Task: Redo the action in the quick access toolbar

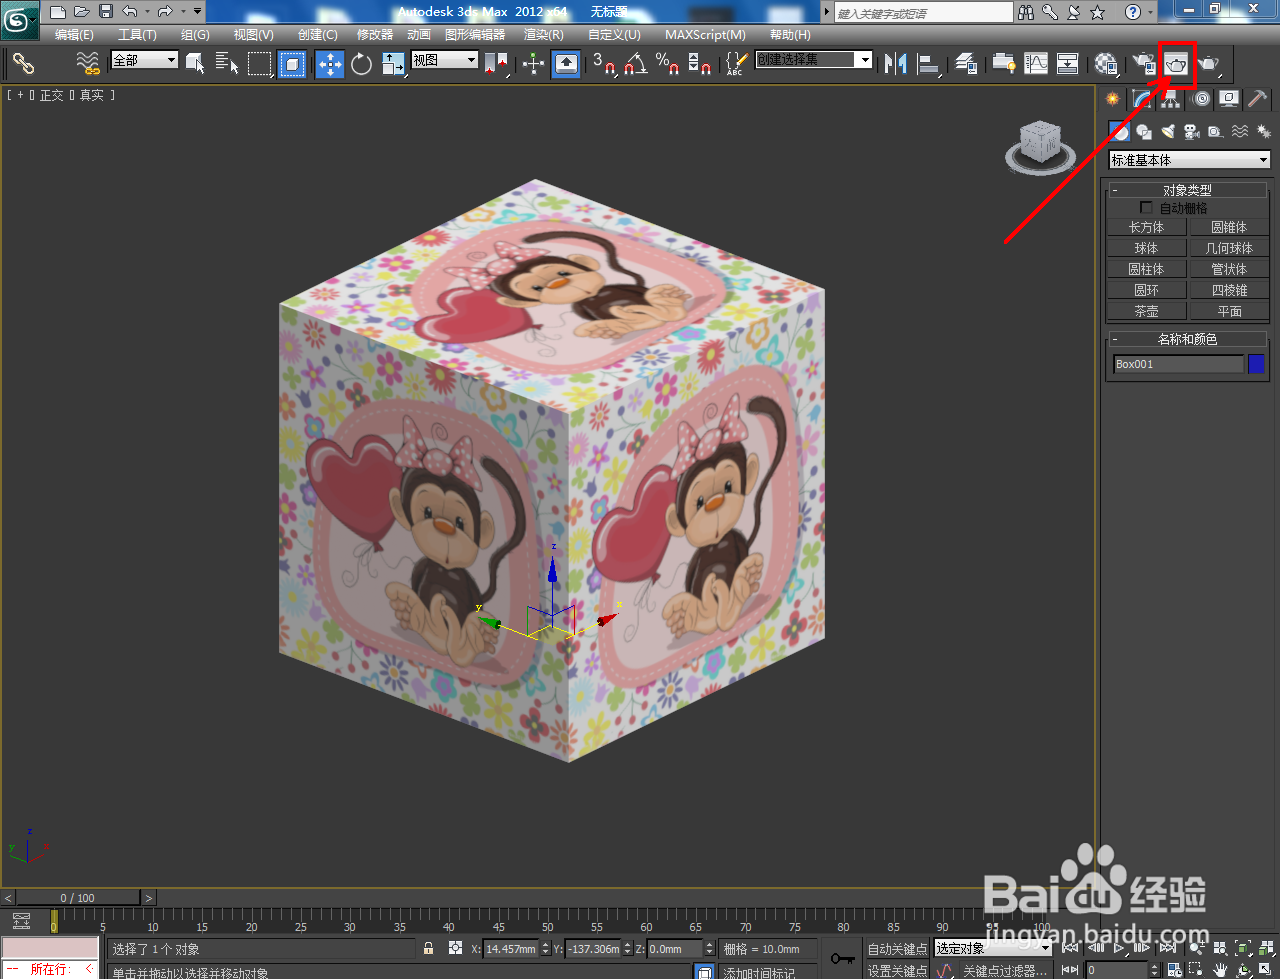Action: (x=165, y=12)
